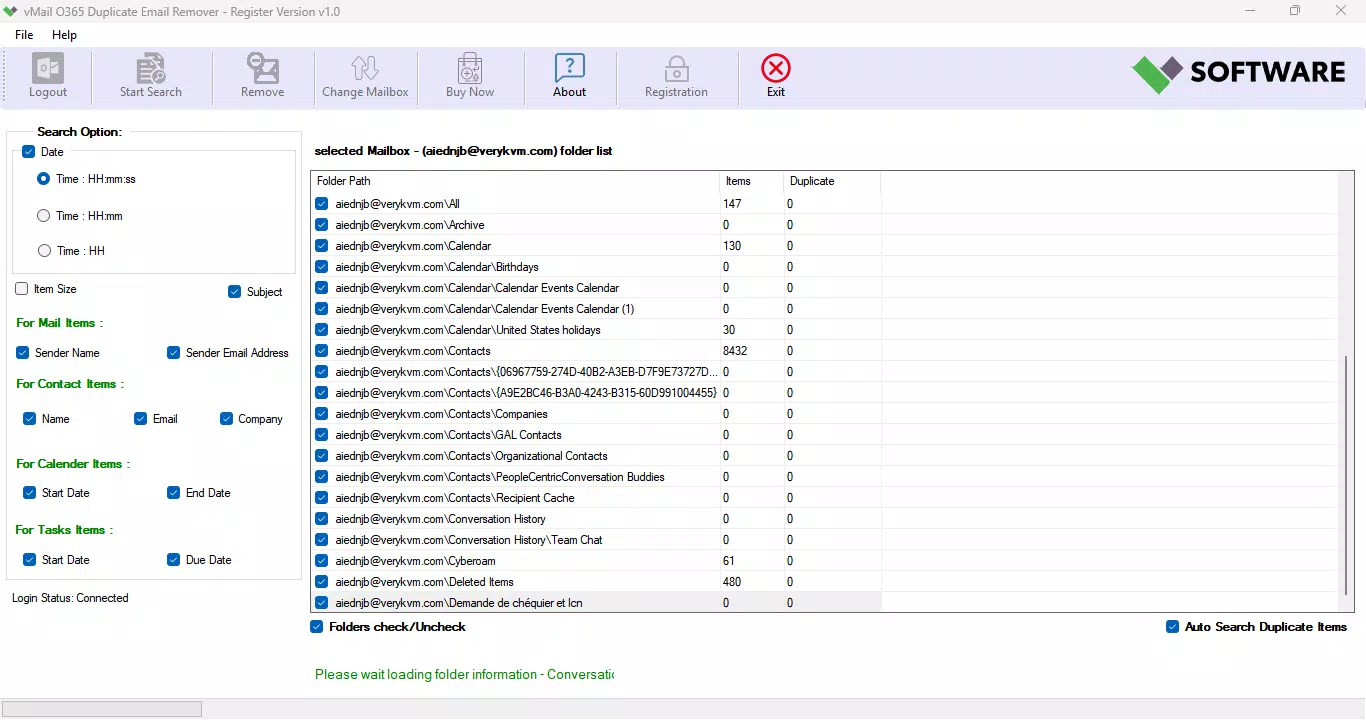The width and height of the screenshot is (1366, 720).
Task: Enable the Item Size checkbox
Action: (x=22, y=289)
